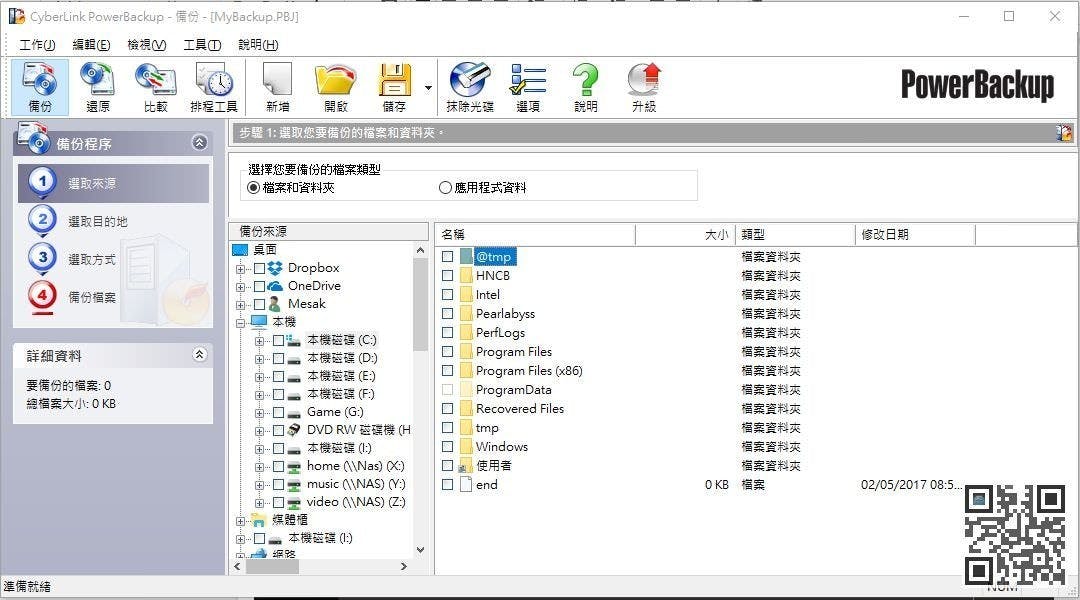1080x600 pixels.
Task: Click tree horizontal scrollbar right arrow
Action: pyautogui.click(x=404, y=566)
